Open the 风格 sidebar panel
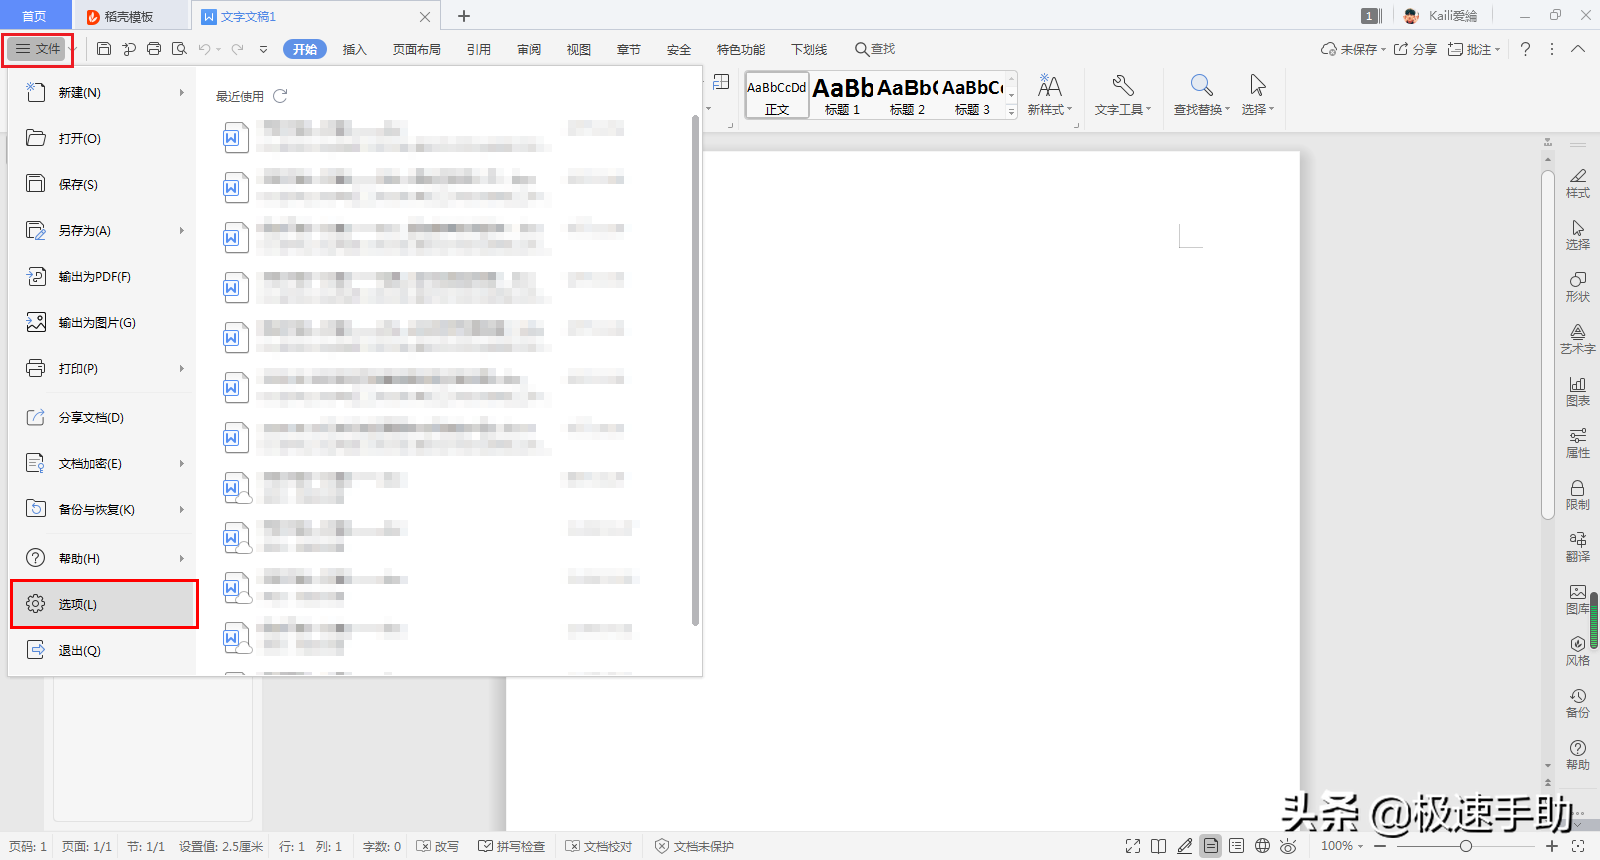 pyautogui.click(x=1578, y=651)
